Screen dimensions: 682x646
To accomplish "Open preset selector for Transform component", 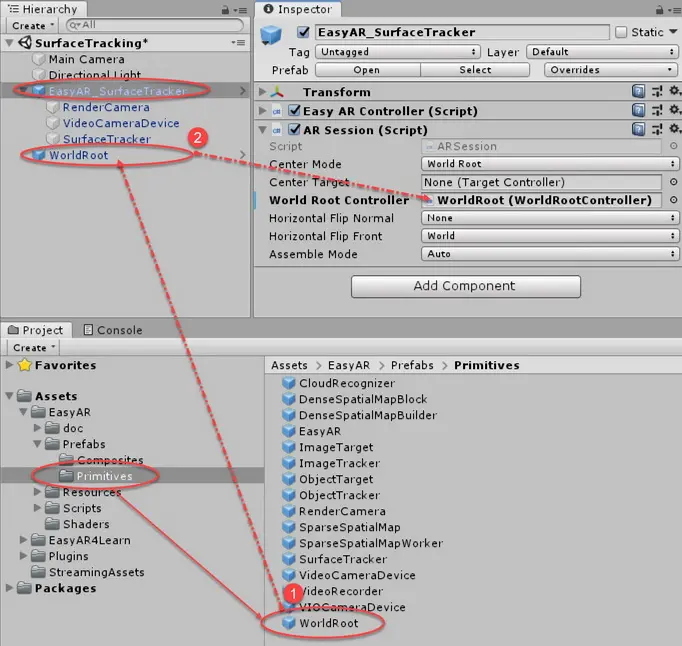I will point(657,91).
